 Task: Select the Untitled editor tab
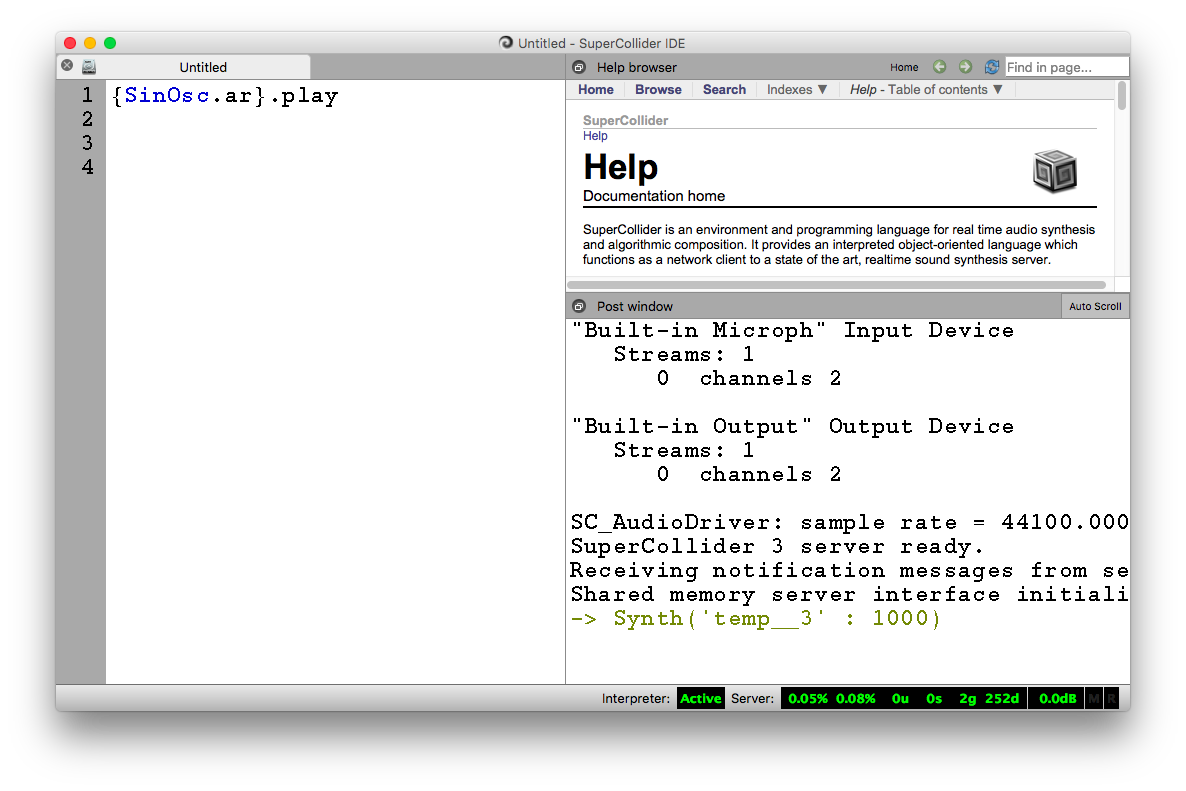click(203, 67)
